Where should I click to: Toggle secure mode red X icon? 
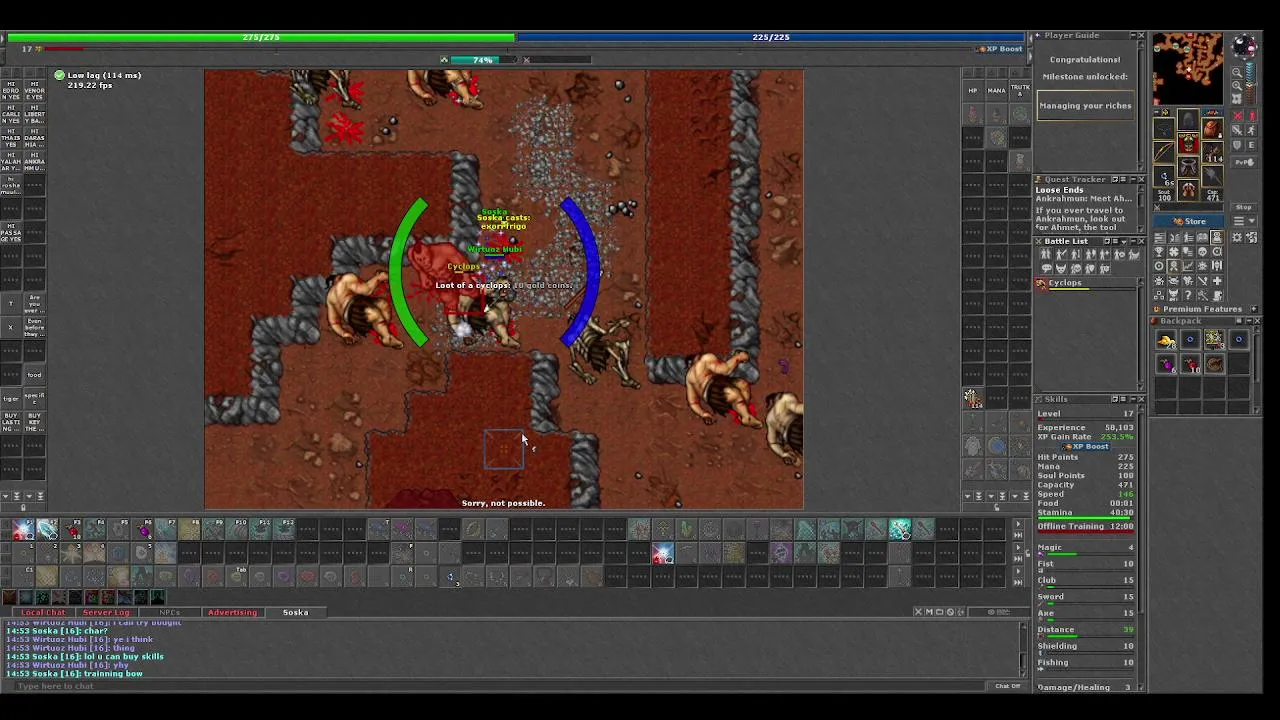coord(1237,116)
